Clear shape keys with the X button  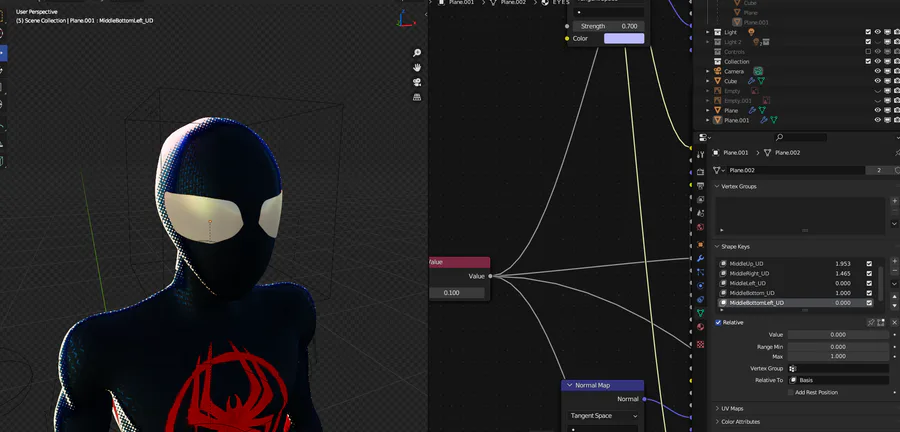point(894,323)
